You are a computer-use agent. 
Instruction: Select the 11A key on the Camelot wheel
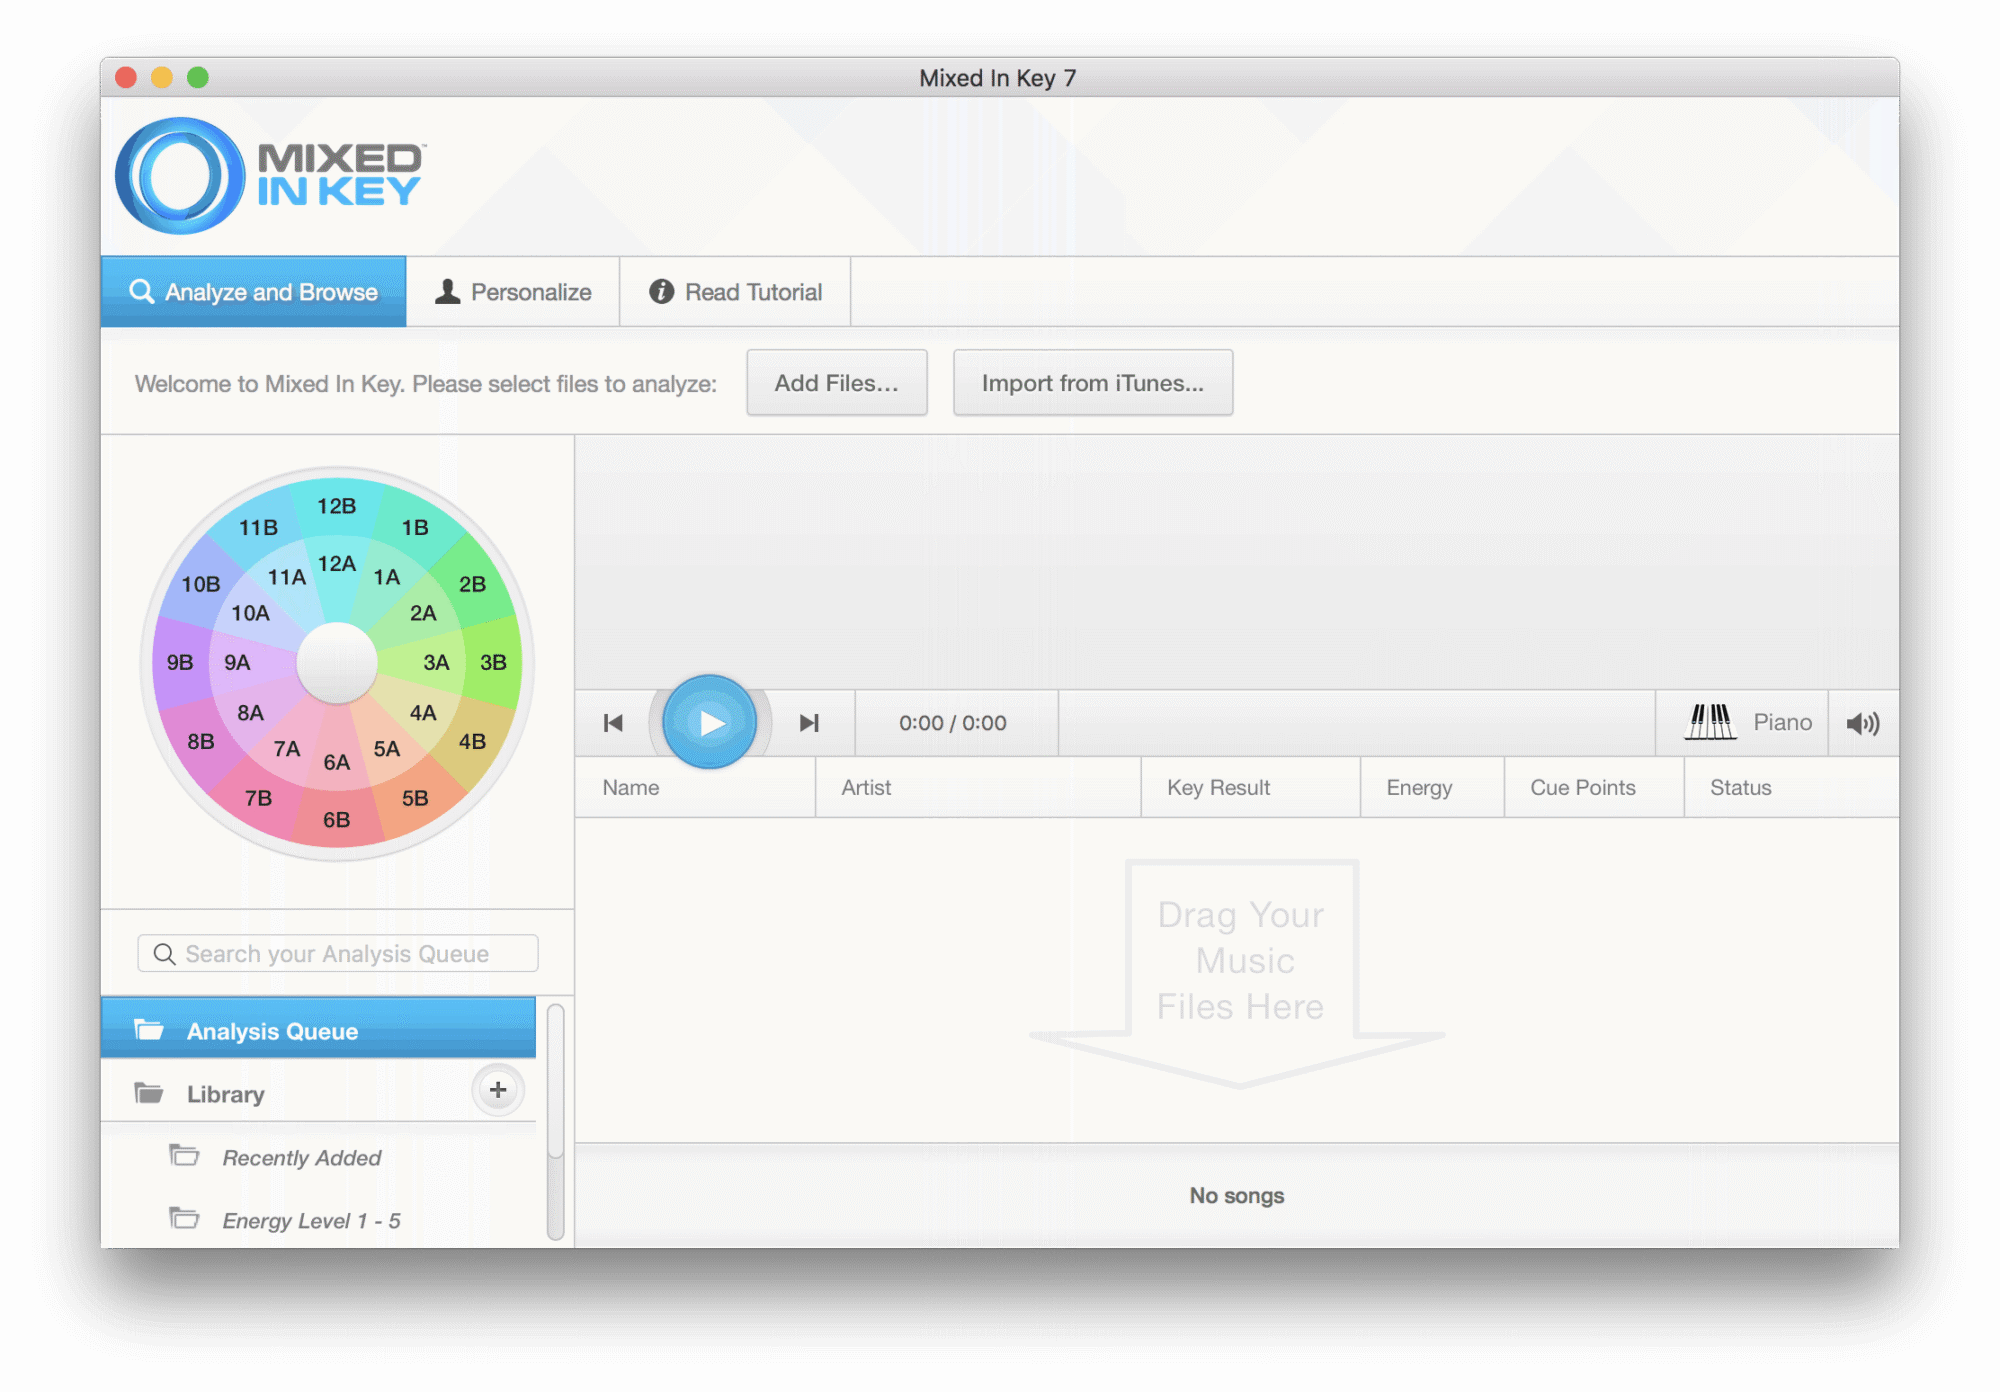click(x=287, y=577)
